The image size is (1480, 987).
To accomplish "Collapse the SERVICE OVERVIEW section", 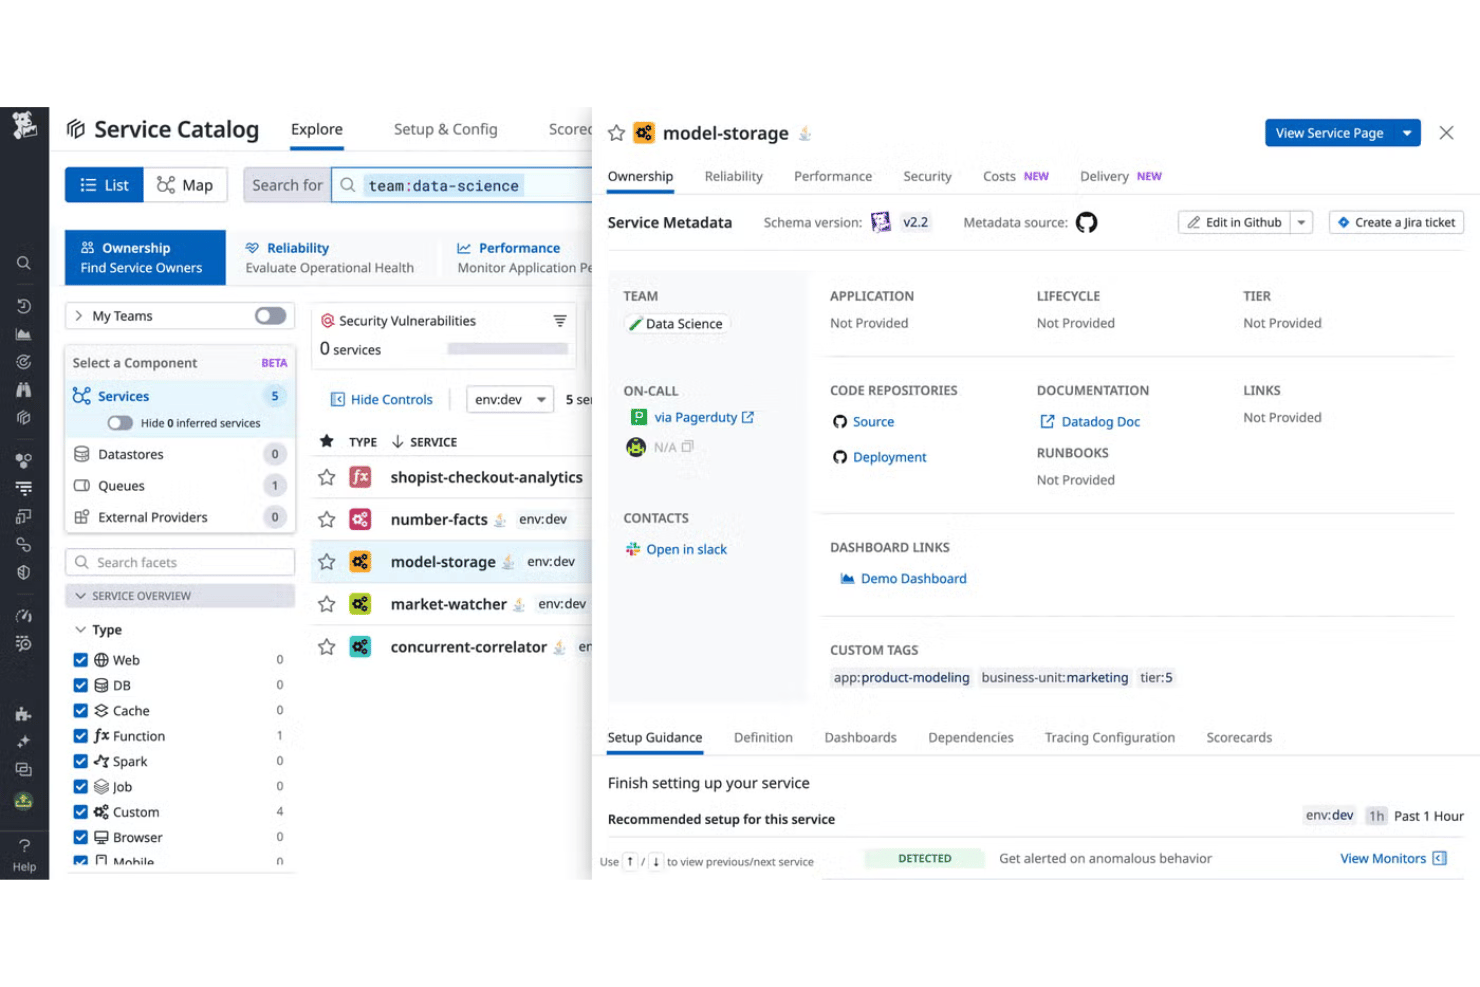I will pos(180,596).
